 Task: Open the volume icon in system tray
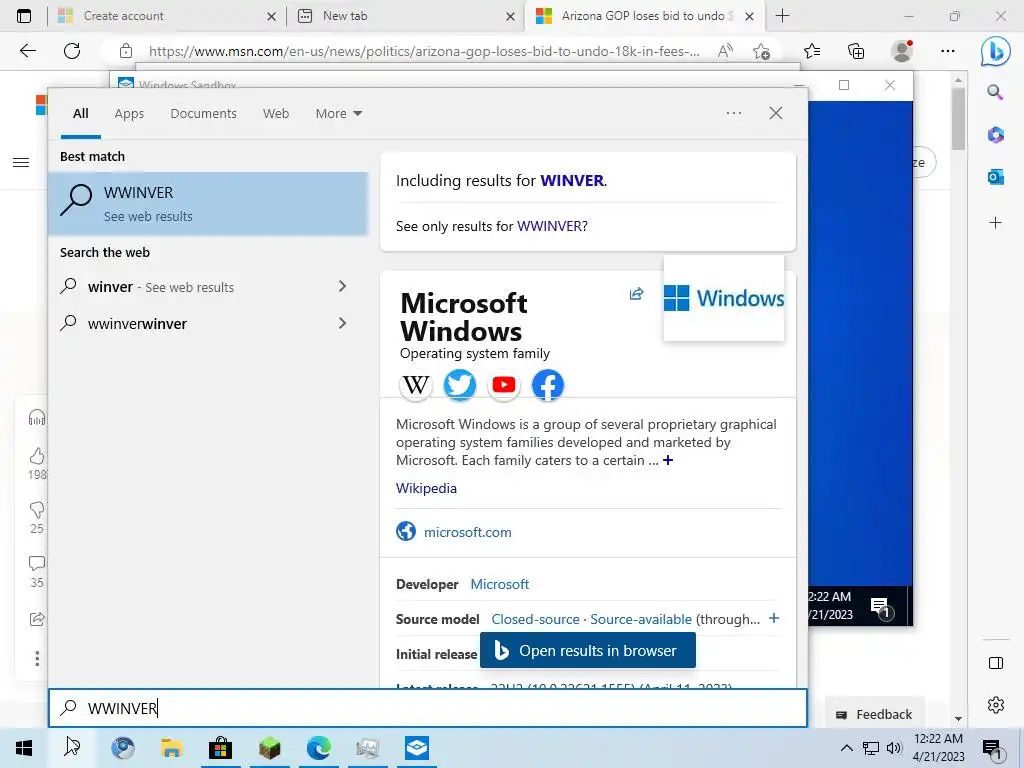click(x=894, y=748)
